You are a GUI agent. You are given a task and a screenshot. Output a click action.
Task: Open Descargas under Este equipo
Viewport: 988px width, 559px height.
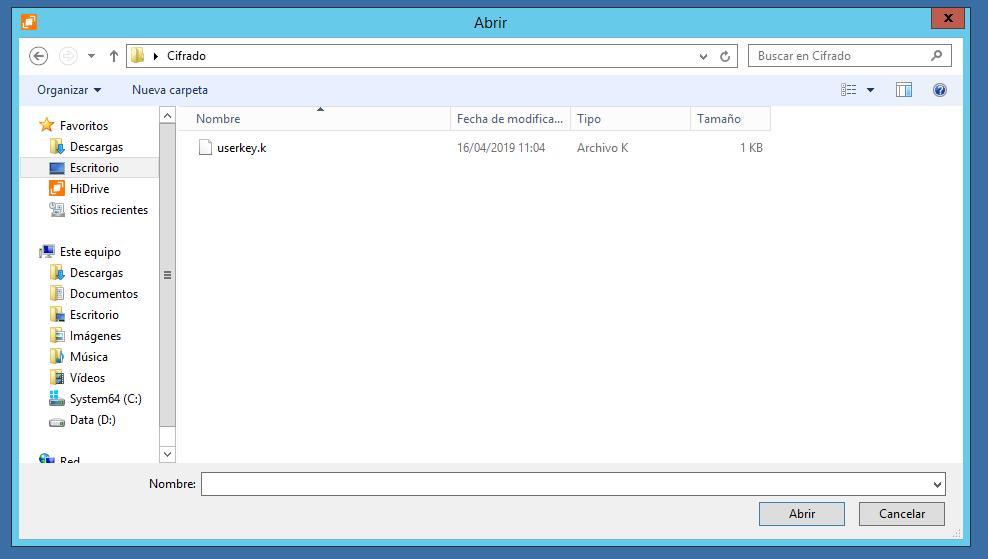click(x=96, y=272)
